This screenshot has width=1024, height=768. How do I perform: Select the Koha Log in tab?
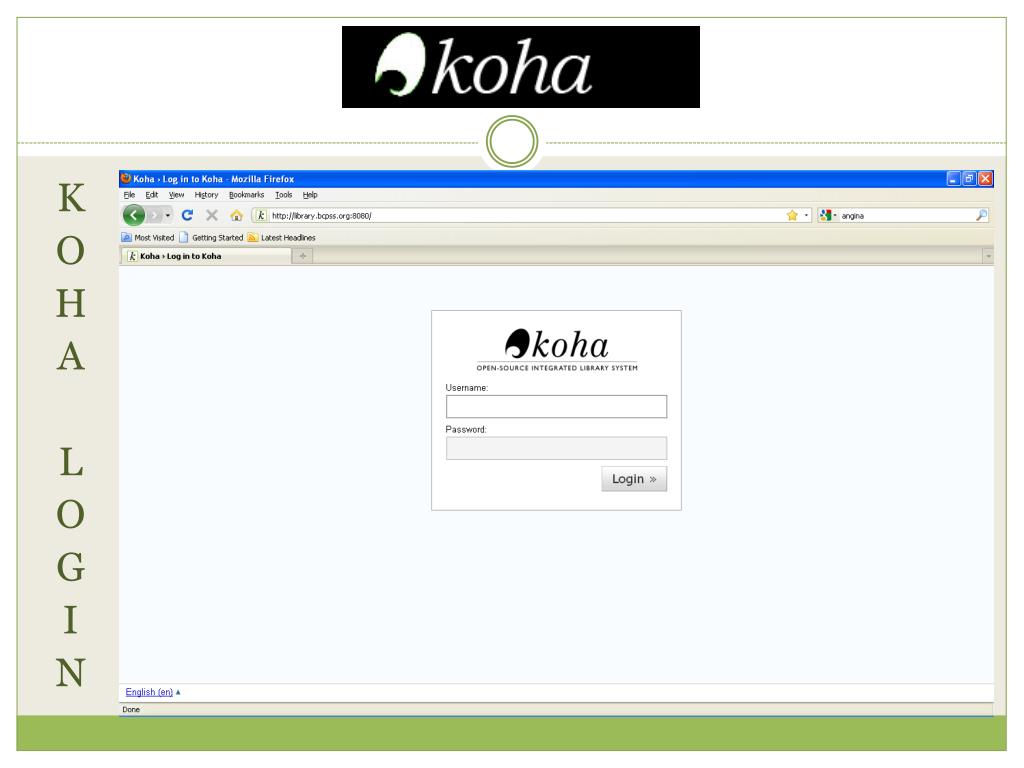[180, 257]
